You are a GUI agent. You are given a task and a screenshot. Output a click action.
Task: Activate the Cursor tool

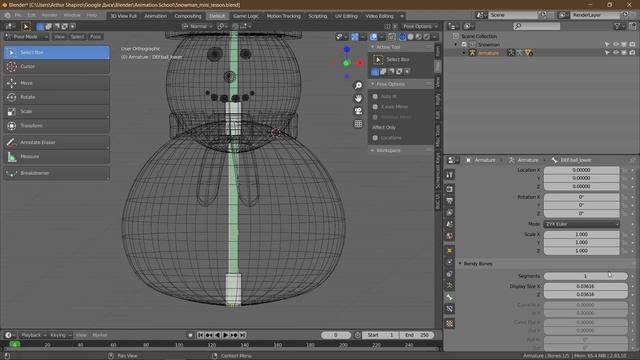(x=56, y=67)
